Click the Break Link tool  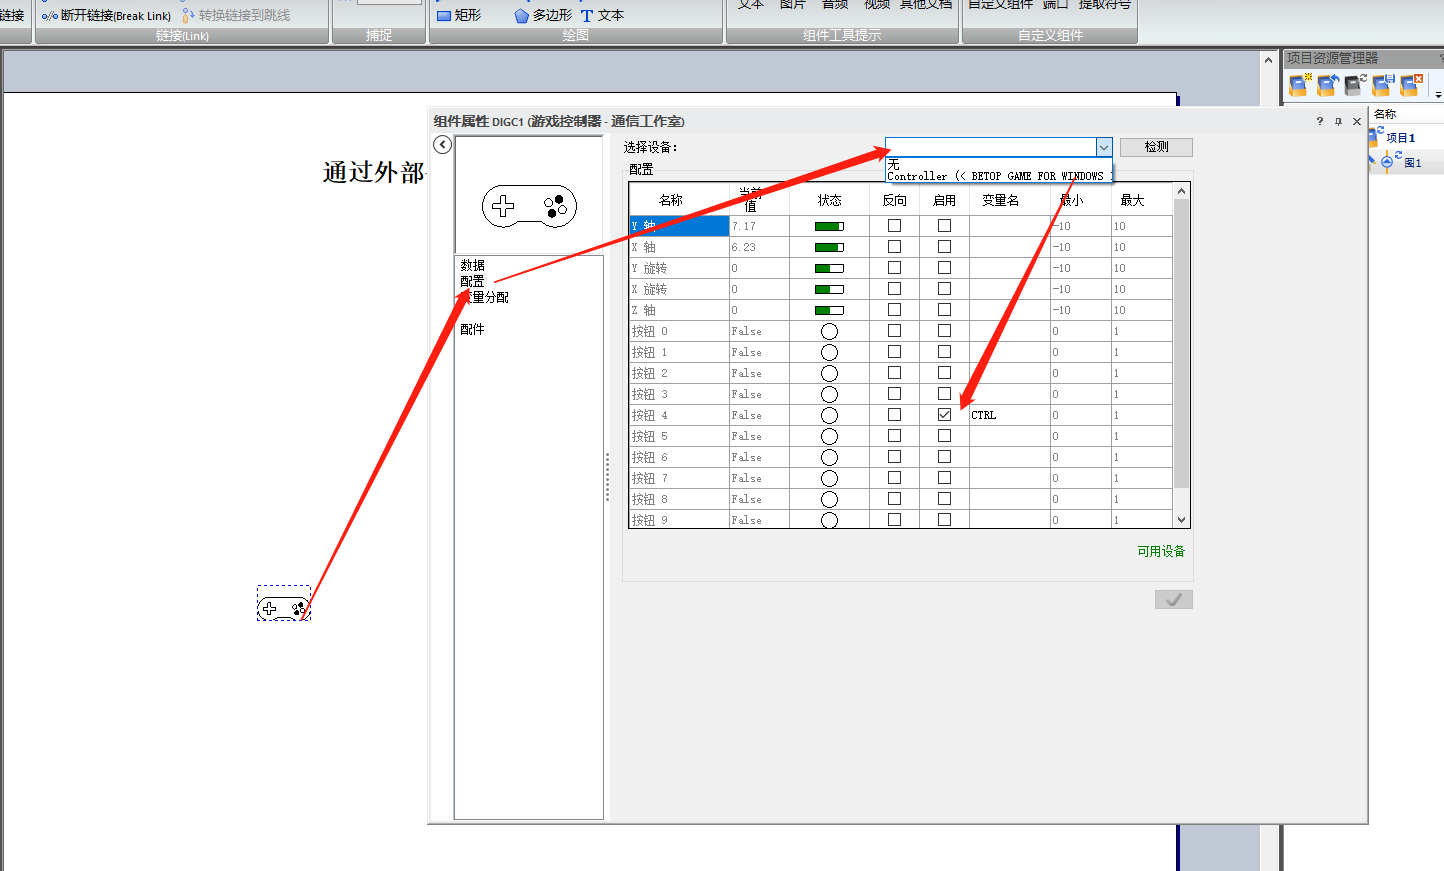[106, 15]
